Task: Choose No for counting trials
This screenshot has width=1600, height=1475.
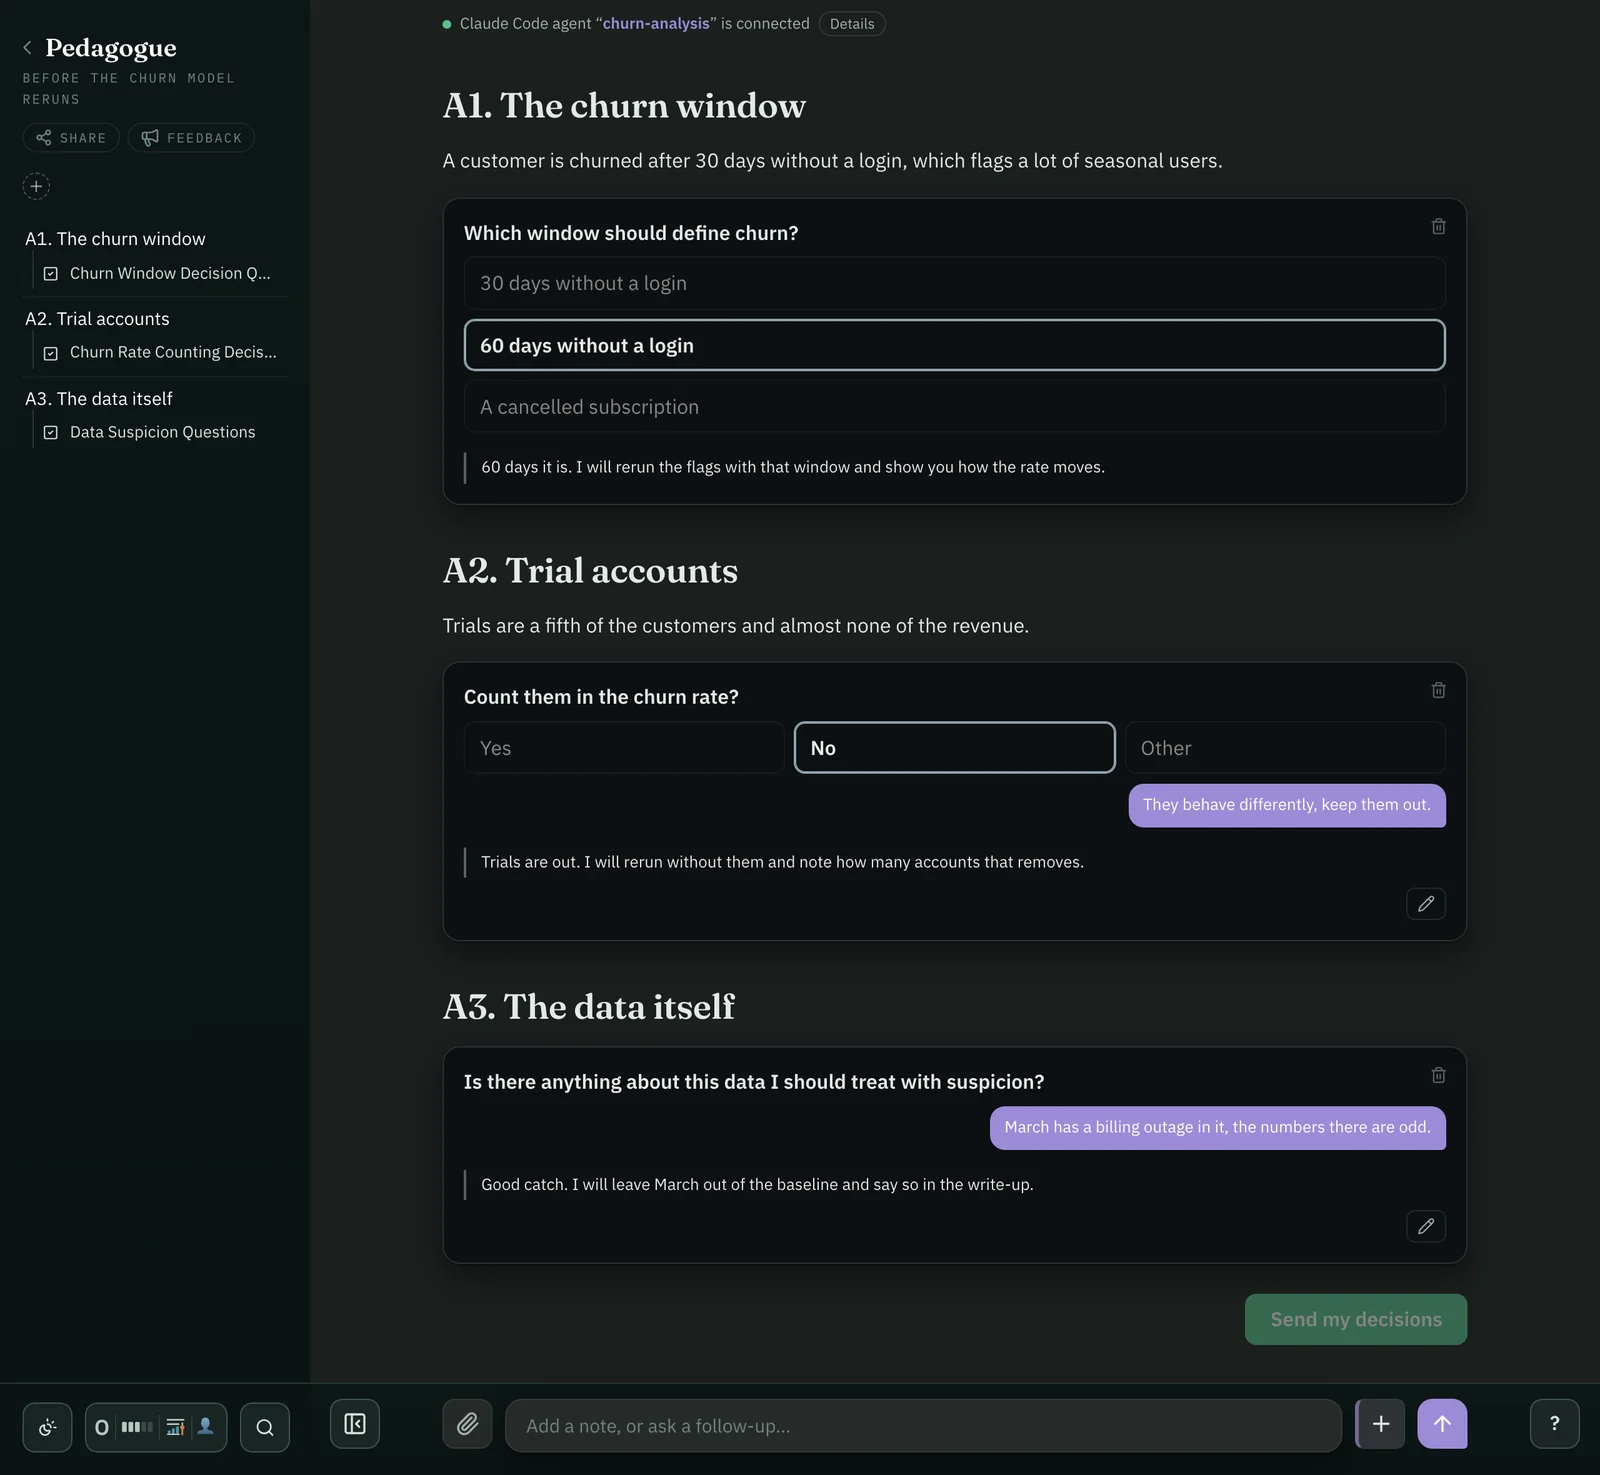Action: [954, 748]
